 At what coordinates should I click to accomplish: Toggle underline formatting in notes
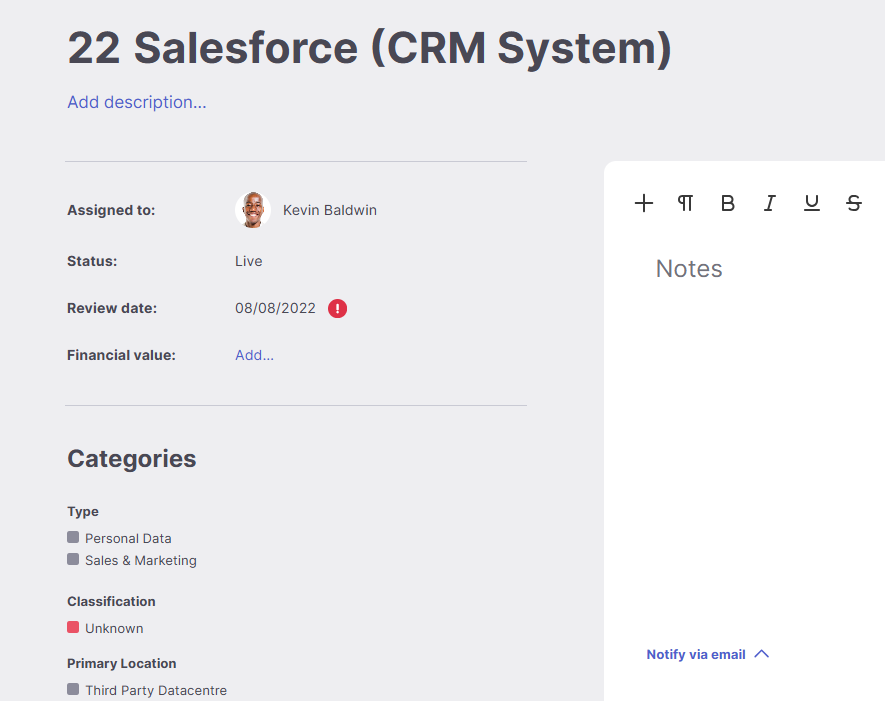812,203
